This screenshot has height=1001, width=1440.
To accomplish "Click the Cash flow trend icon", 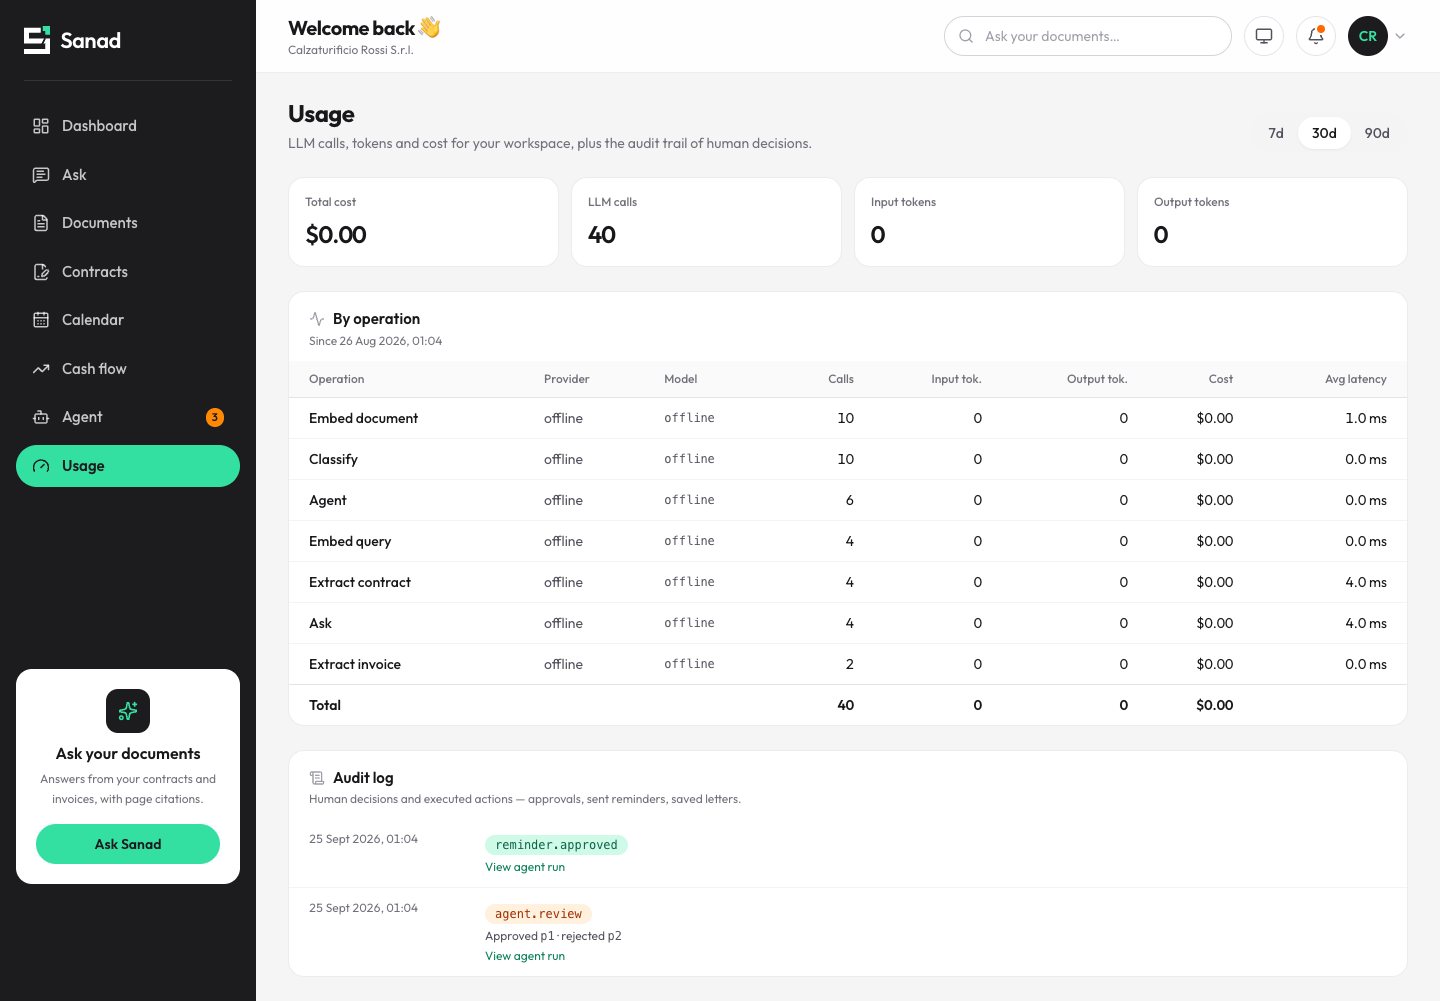I will tap(41, 369).
